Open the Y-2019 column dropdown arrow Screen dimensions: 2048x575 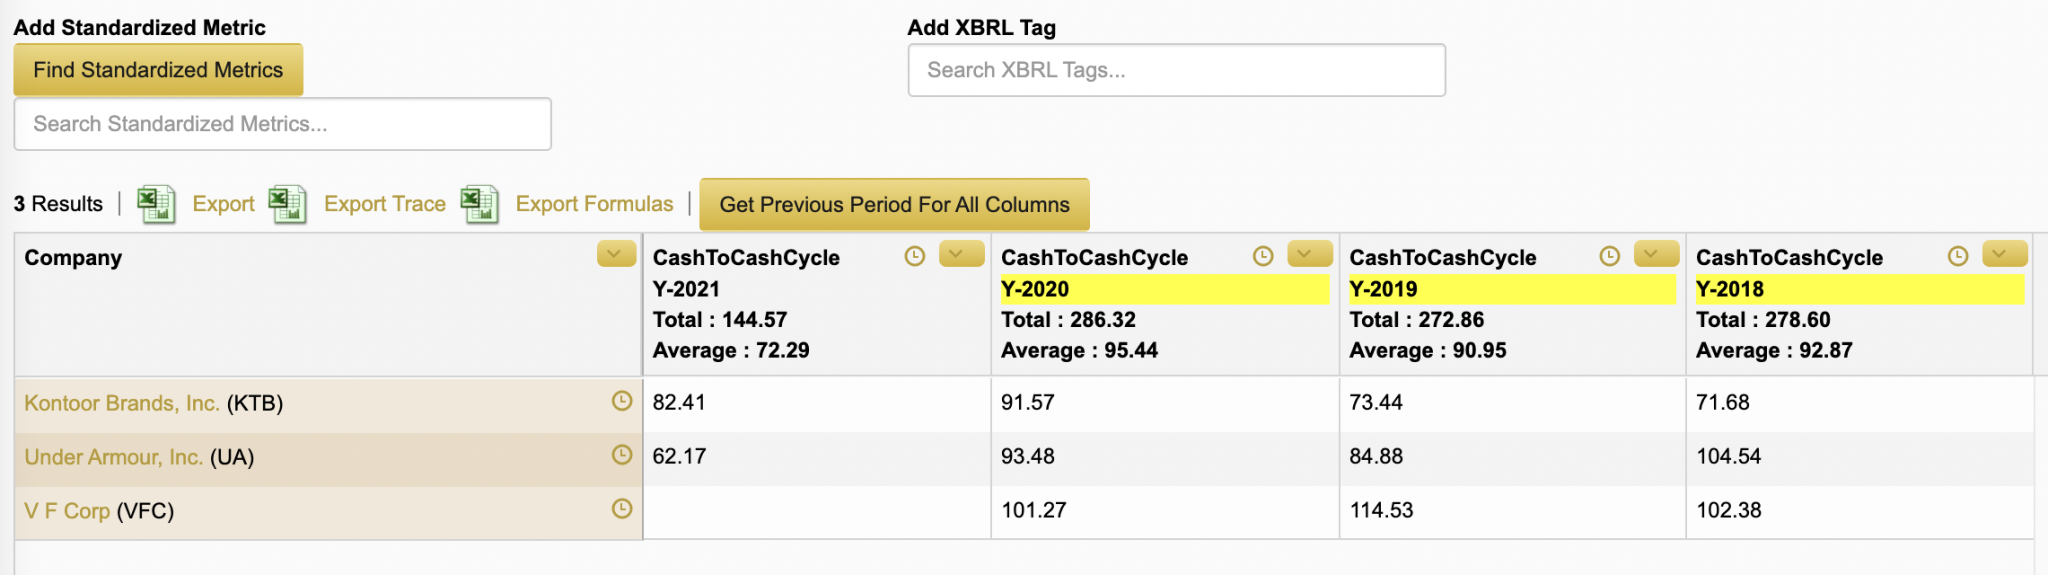tap(1656, 254)
